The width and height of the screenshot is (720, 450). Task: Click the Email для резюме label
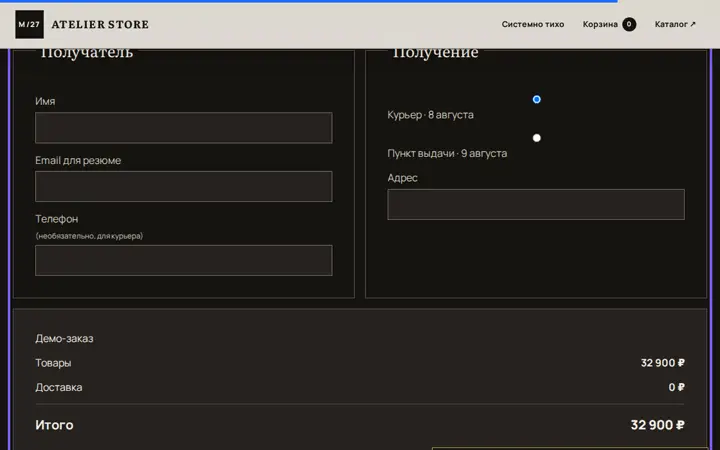click(78, 160)
